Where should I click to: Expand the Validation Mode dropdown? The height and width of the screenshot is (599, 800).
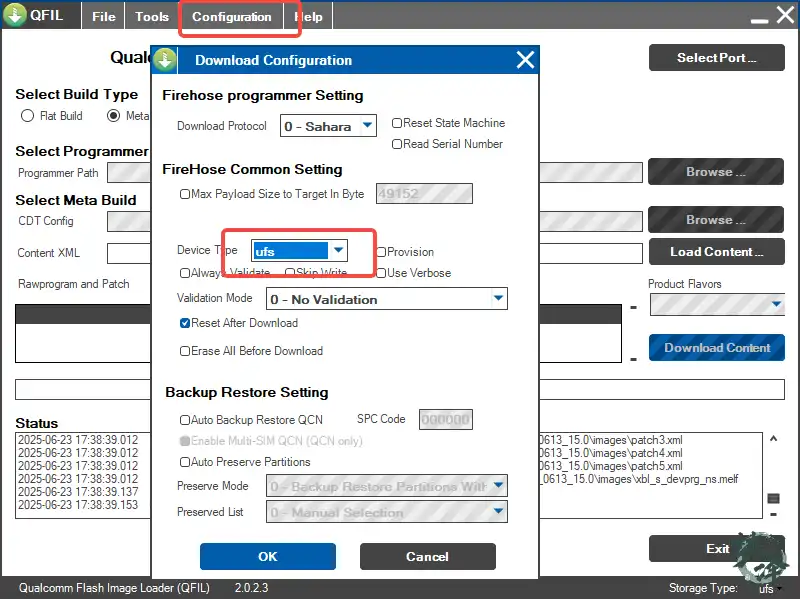[x=498, y=298]
